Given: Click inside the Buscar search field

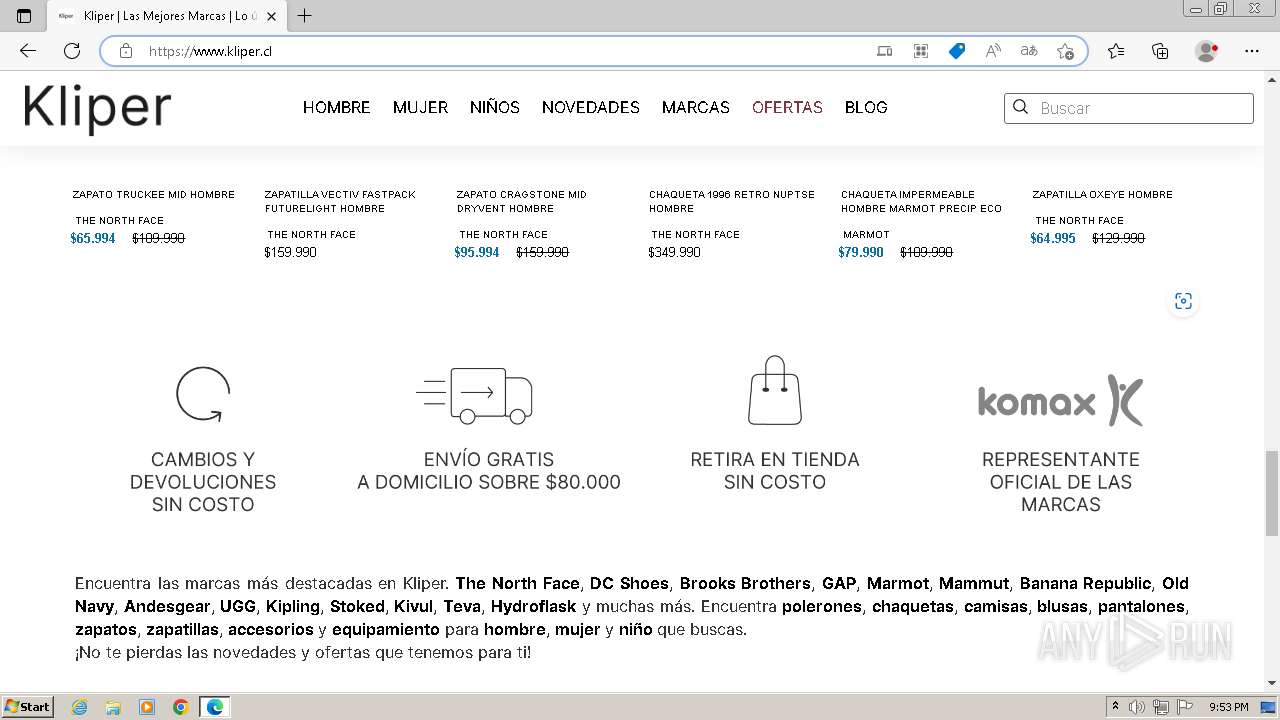Looking at the screenshot, I should [x=1128, y=108].
